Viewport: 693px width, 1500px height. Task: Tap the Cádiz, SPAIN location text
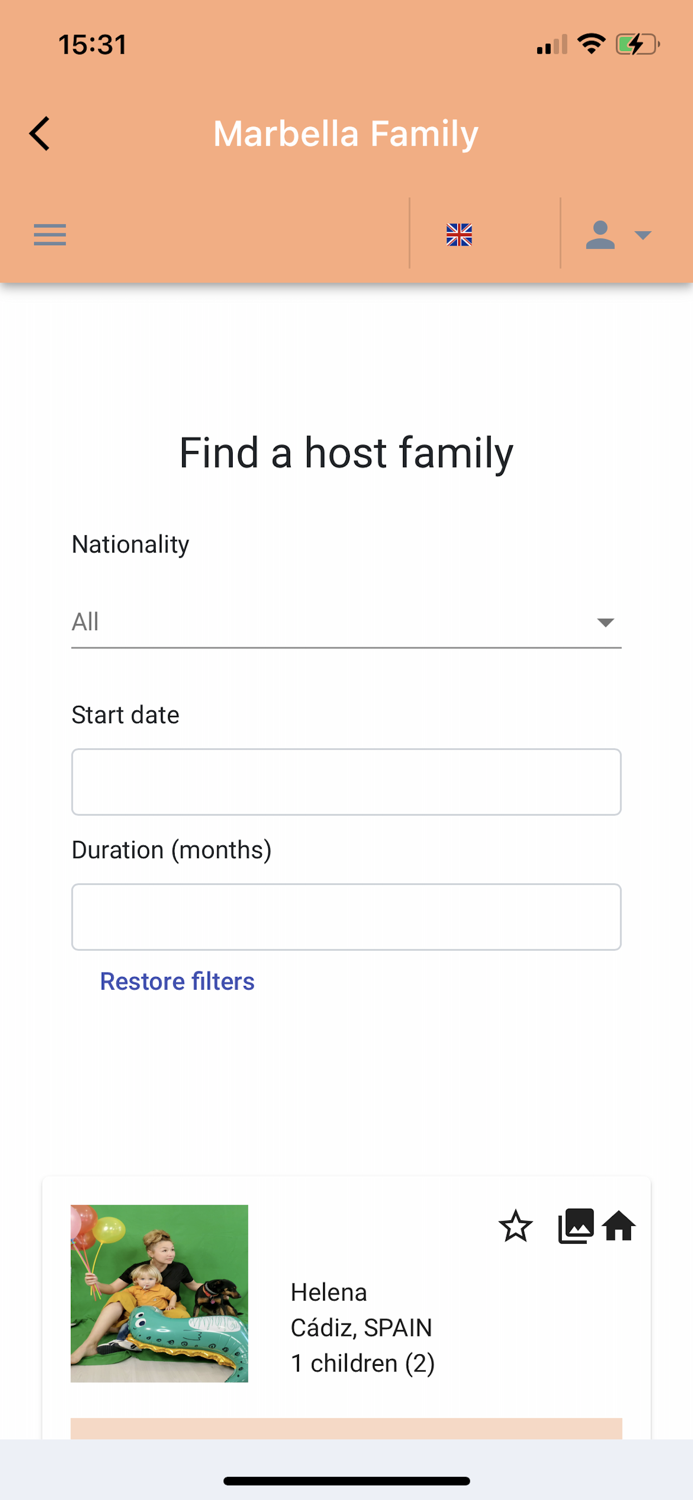(361, 1328)
